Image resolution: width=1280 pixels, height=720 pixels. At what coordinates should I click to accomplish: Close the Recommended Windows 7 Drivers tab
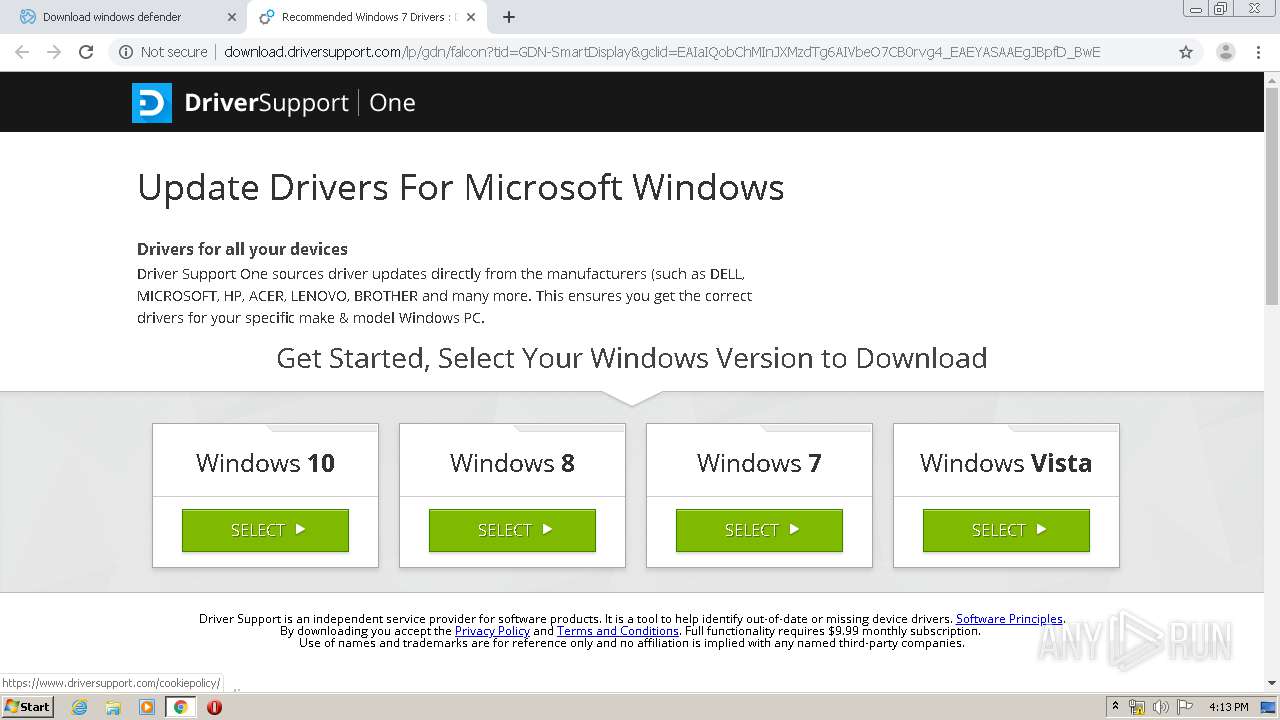coord(471,17)
